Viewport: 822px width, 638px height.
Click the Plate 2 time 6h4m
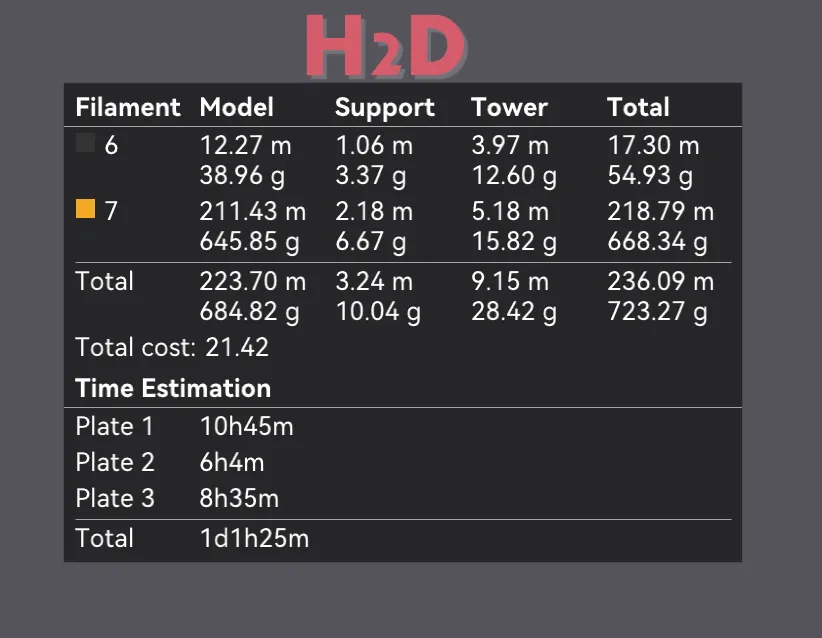[x=232, y=462]
